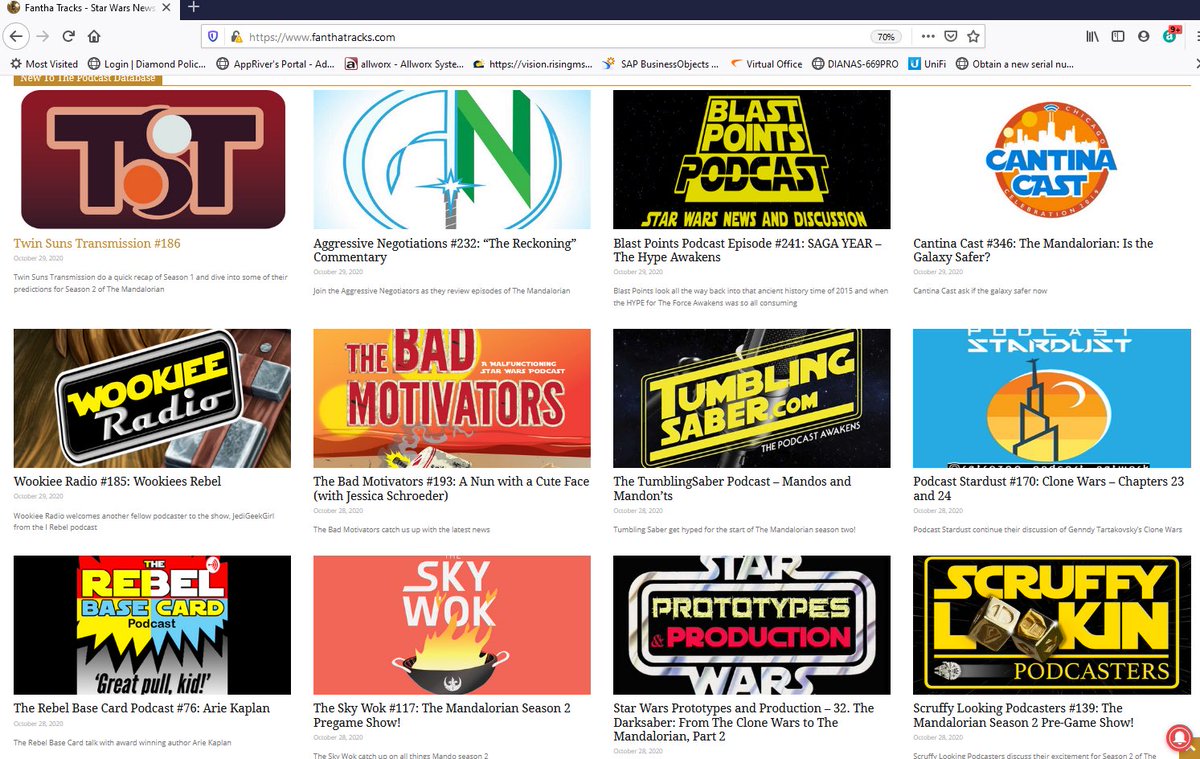The image size is (1200, 759).
Task: Open the Scruffy Lookin Podcasters thumbnail
Action: point(1052,625)
